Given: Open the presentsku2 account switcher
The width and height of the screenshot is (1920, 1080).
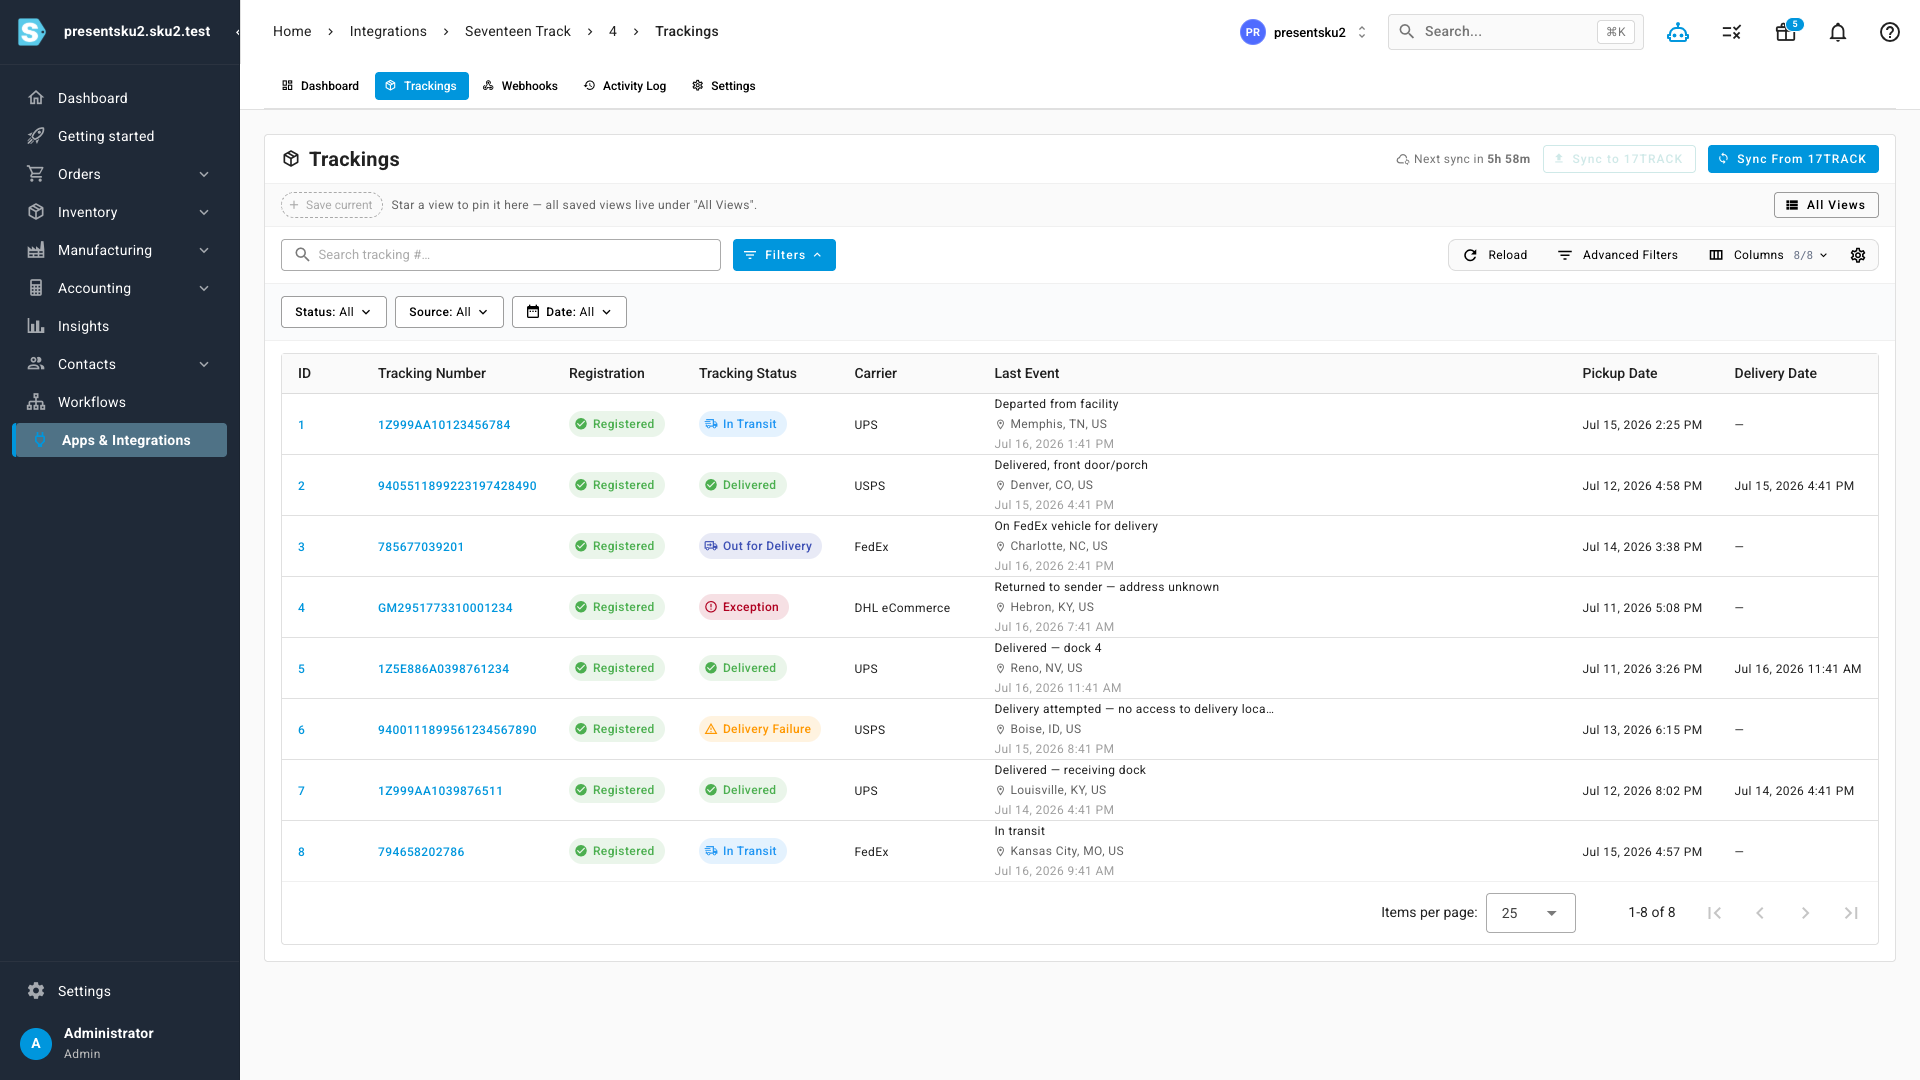Looking at the screenshot, I should click(1304, 32).
